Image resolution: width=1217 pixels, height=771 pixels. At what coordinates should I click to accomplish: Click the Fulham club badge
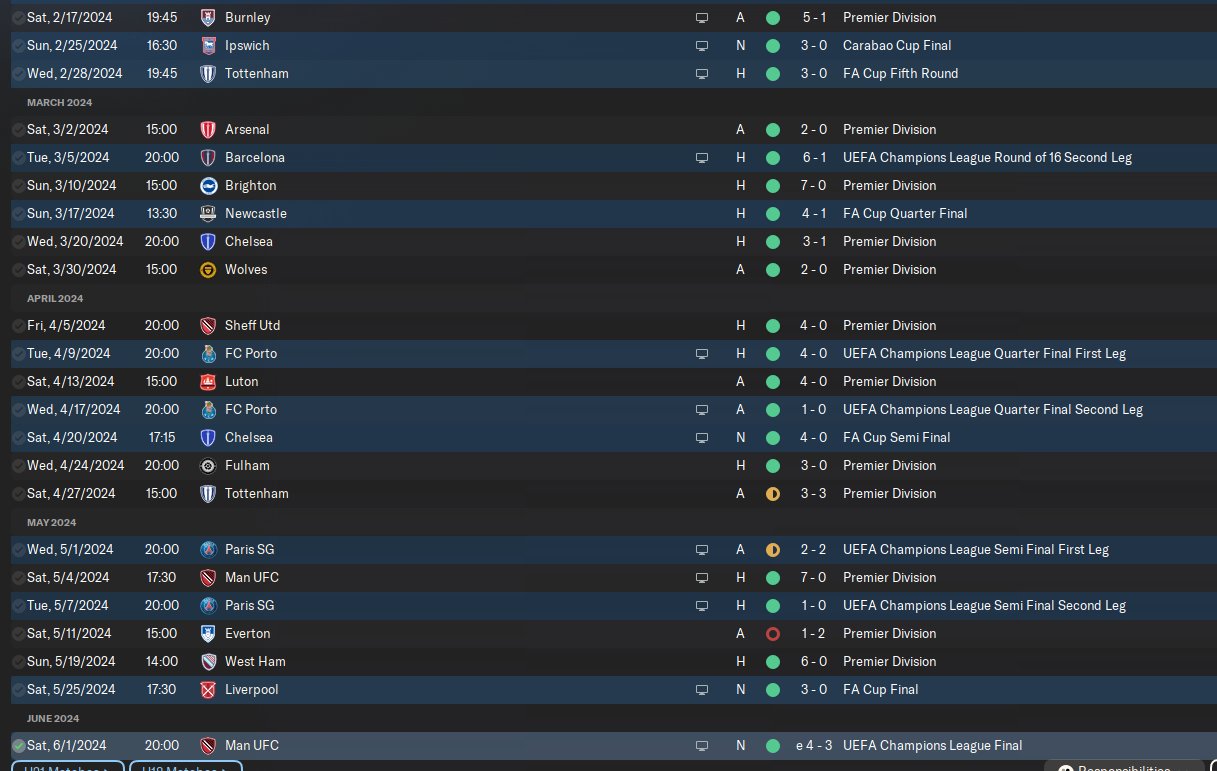[208, 465]
